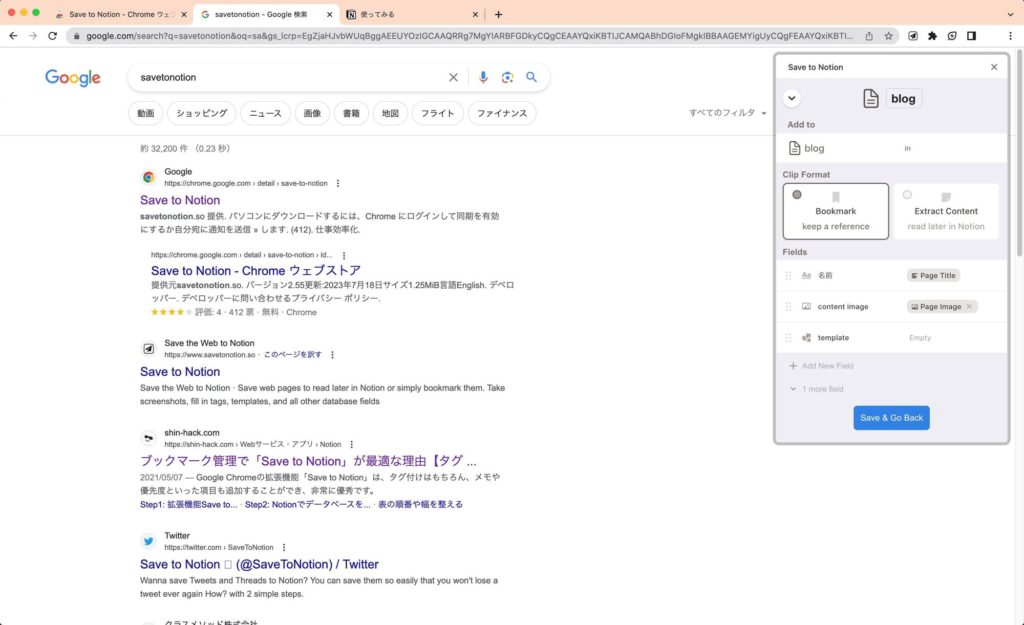Open the ブックマーク管理で「Save to Notion」 result
Screen dimensions: 1024x625
[308, 461]
